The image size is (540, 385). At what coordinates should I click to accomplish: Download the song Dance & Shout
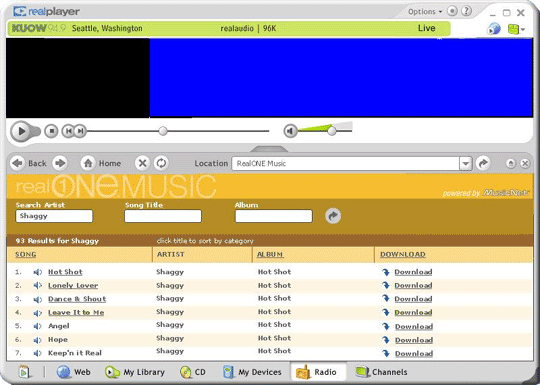[413, 299]
